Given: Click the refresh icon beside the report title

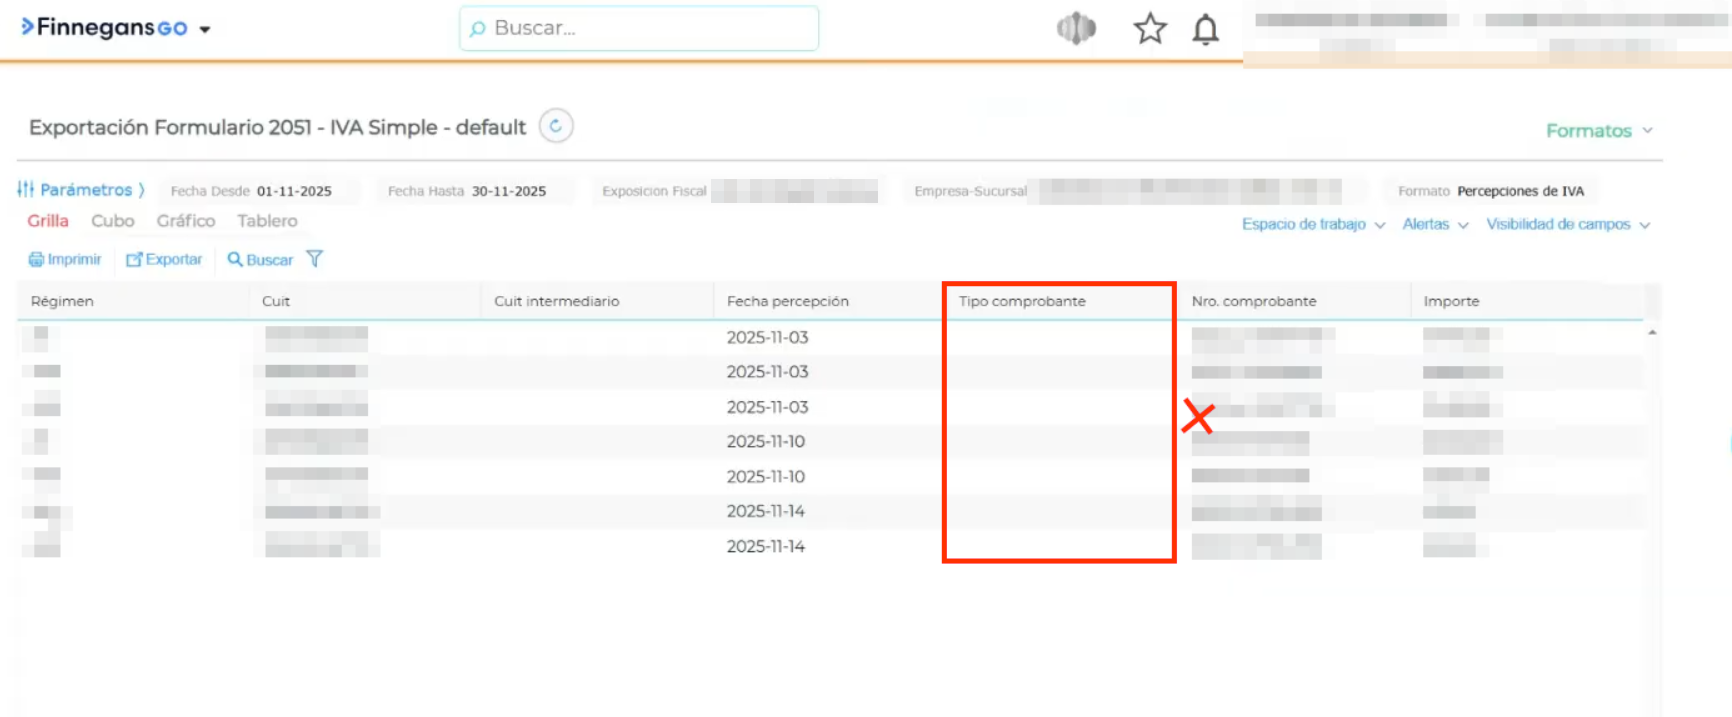Looking at the screenshot, I should coord(556,126).
